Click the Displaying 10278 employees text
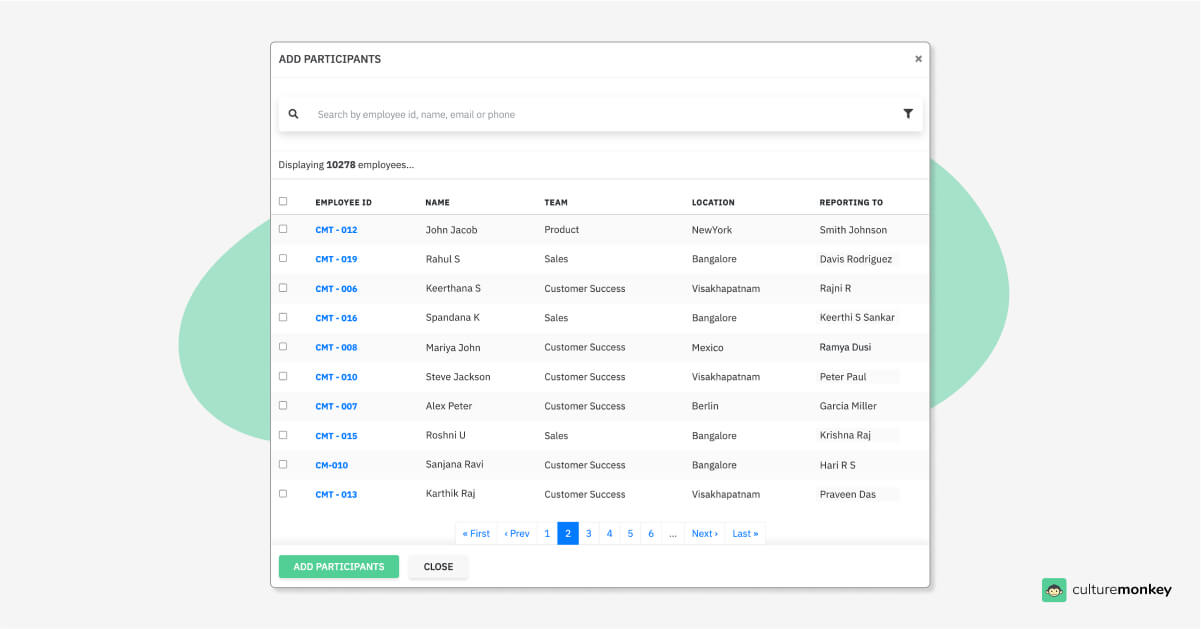The height and width of the screenshot is (629, 1201). [x=346, y=165]
